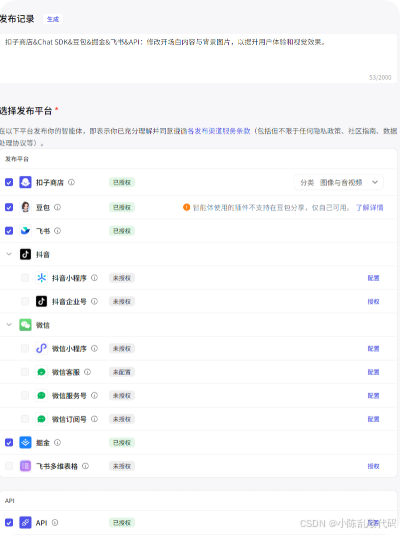Click the 掘金 platform icon
Viewport: 400px width, 535px height.
[25, 443]
